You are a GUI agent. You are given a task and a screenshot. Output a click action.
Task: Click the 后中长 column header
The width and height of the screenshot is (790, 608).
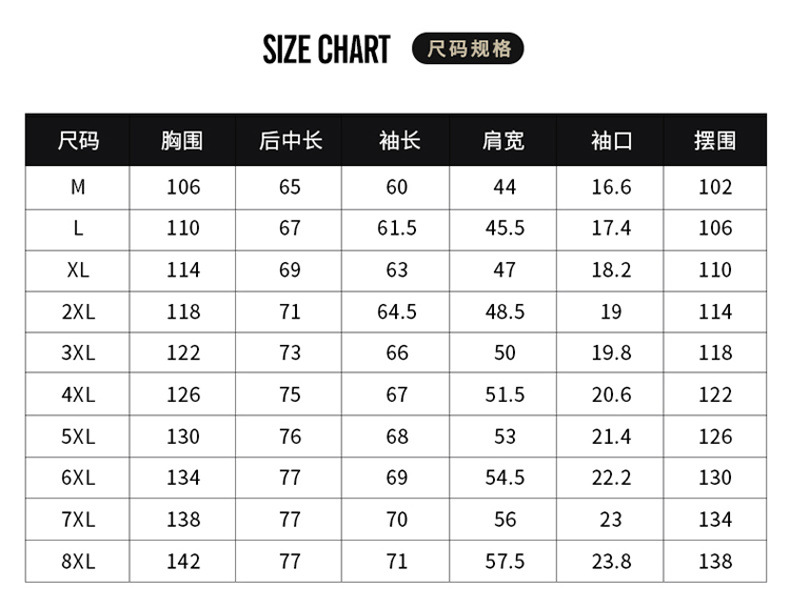290,141
